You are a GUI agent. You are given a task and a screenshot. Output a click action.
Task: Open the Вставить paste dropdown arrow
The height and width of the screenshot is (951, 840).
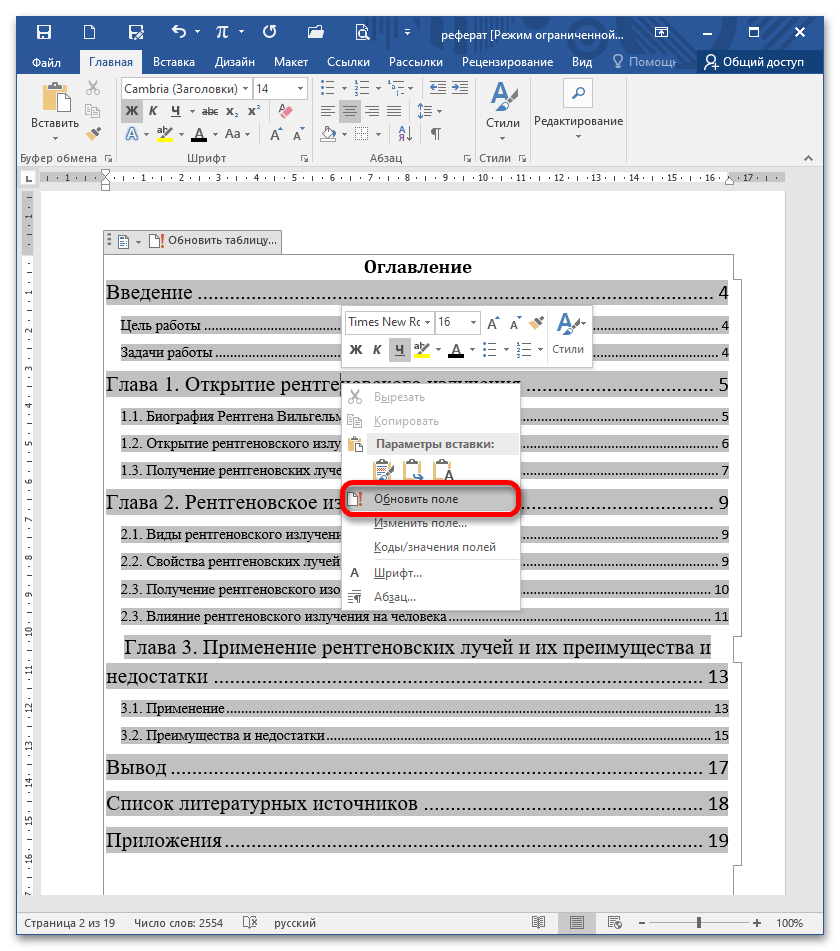click(x=54, y=137)
